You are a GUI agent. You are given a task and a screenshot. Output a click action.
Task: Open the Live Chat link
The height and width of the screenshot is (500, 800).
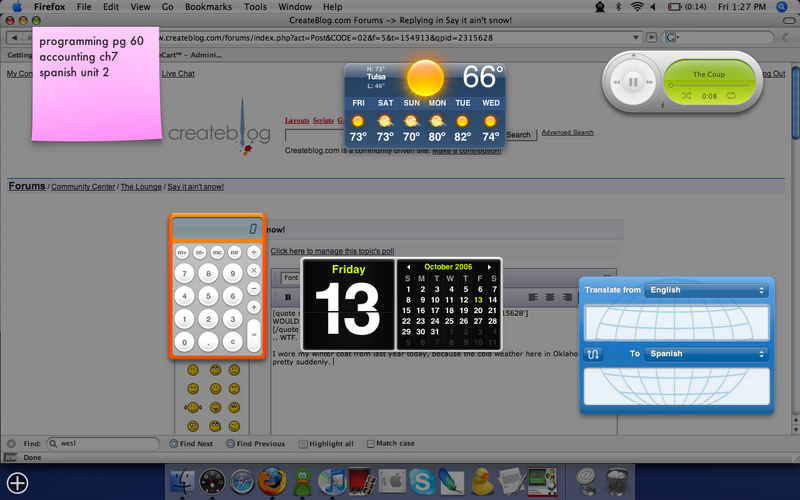point(178,73)
